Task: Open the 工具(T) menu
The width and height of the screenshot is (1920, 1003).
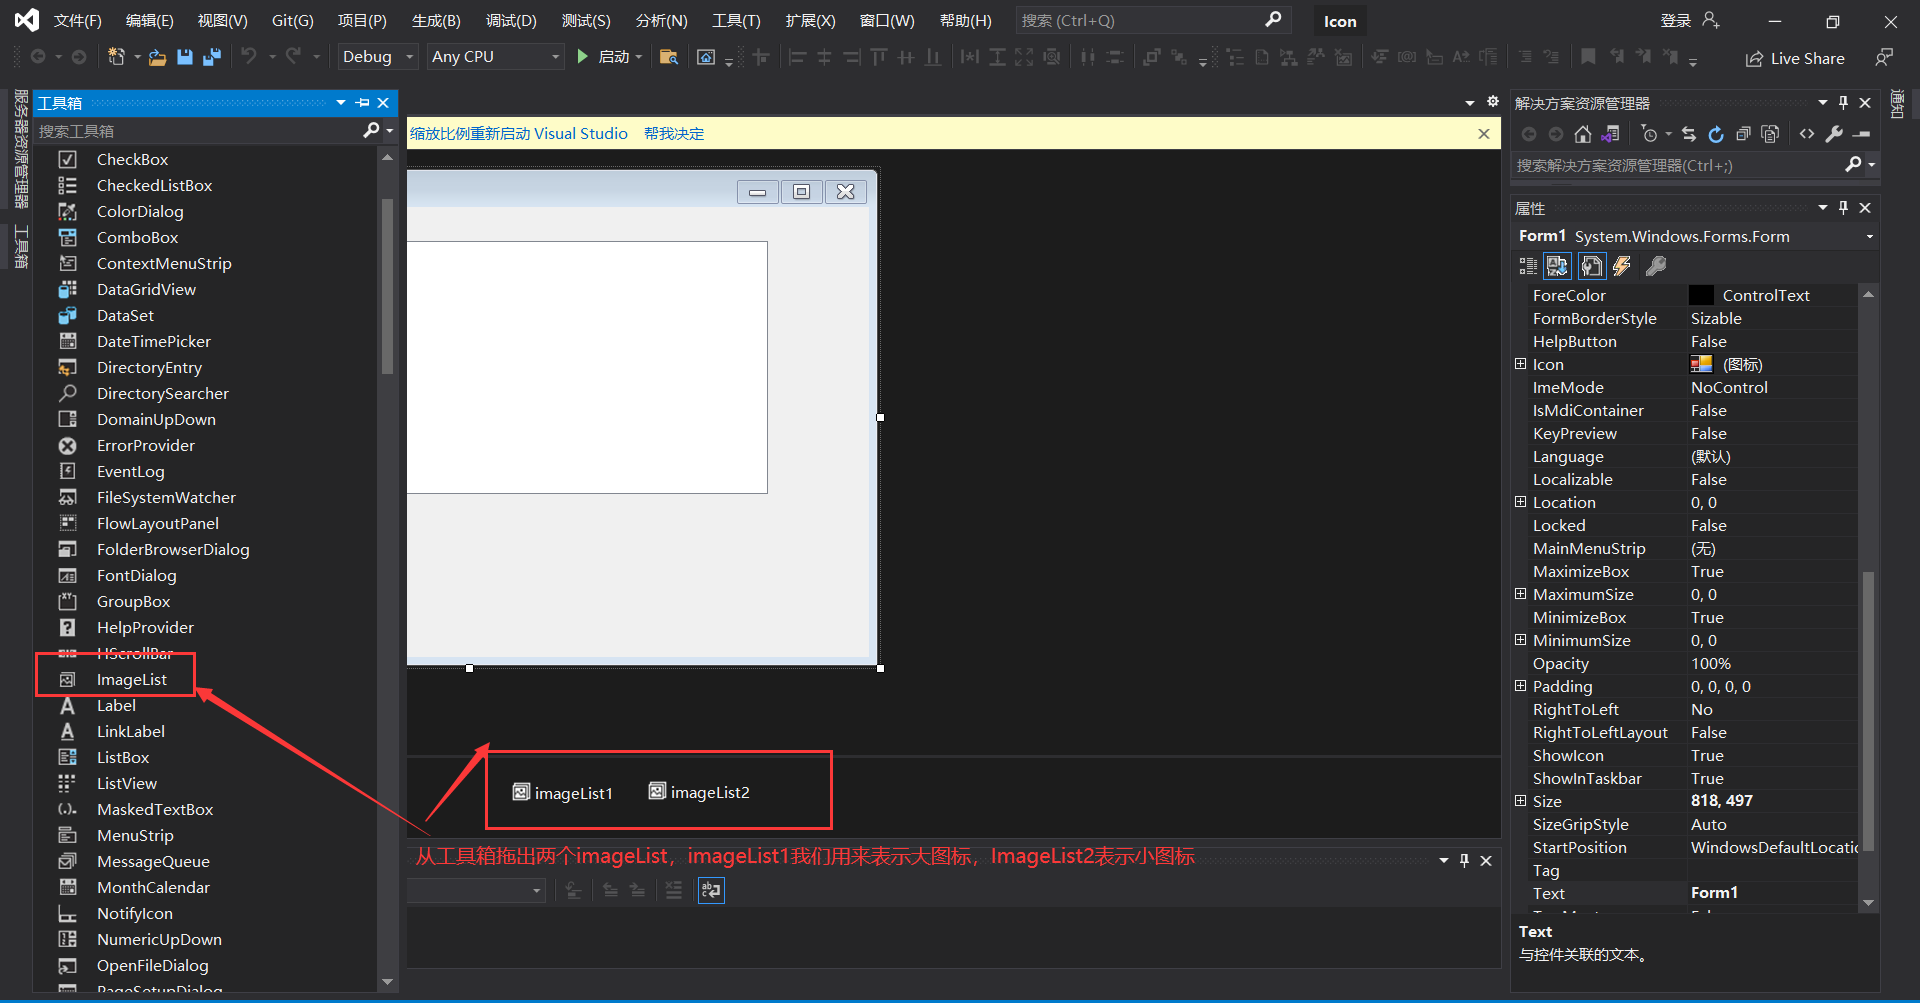Action: [736, 20]
